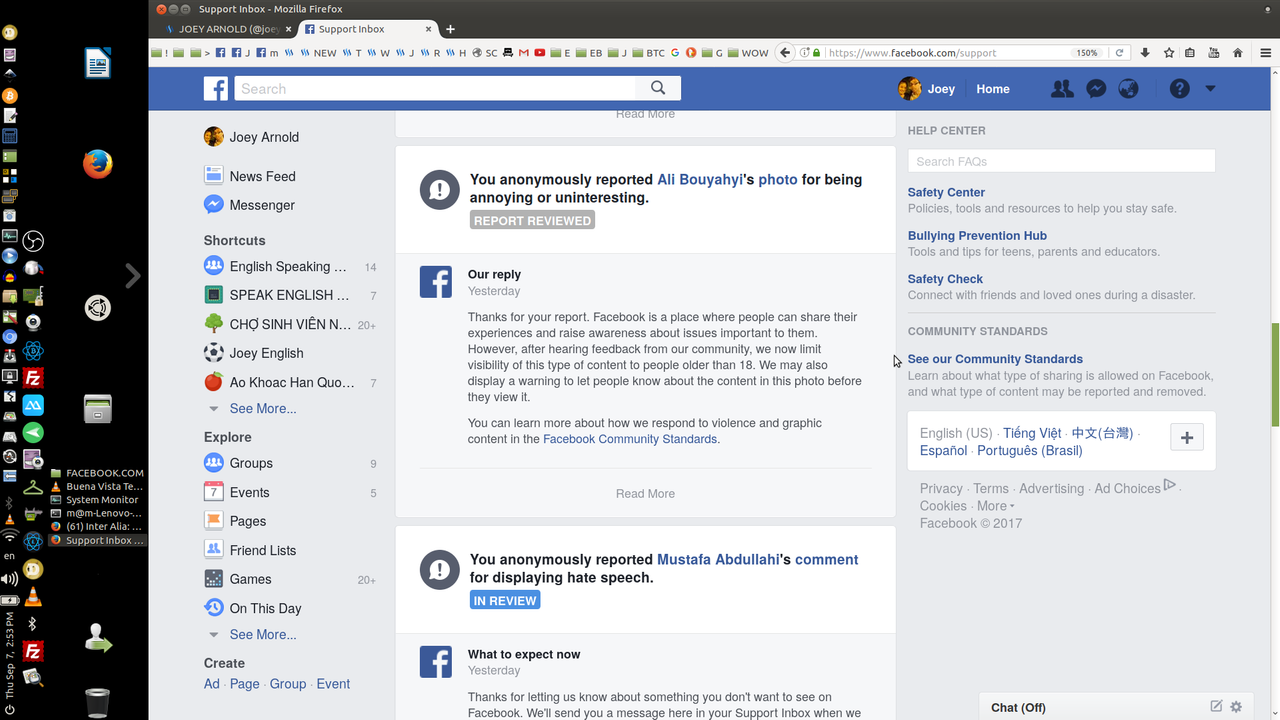This screenshot has height=720, width=1280.
Task: Reload the page with the refresh icon
Action: click(1119, 52)
